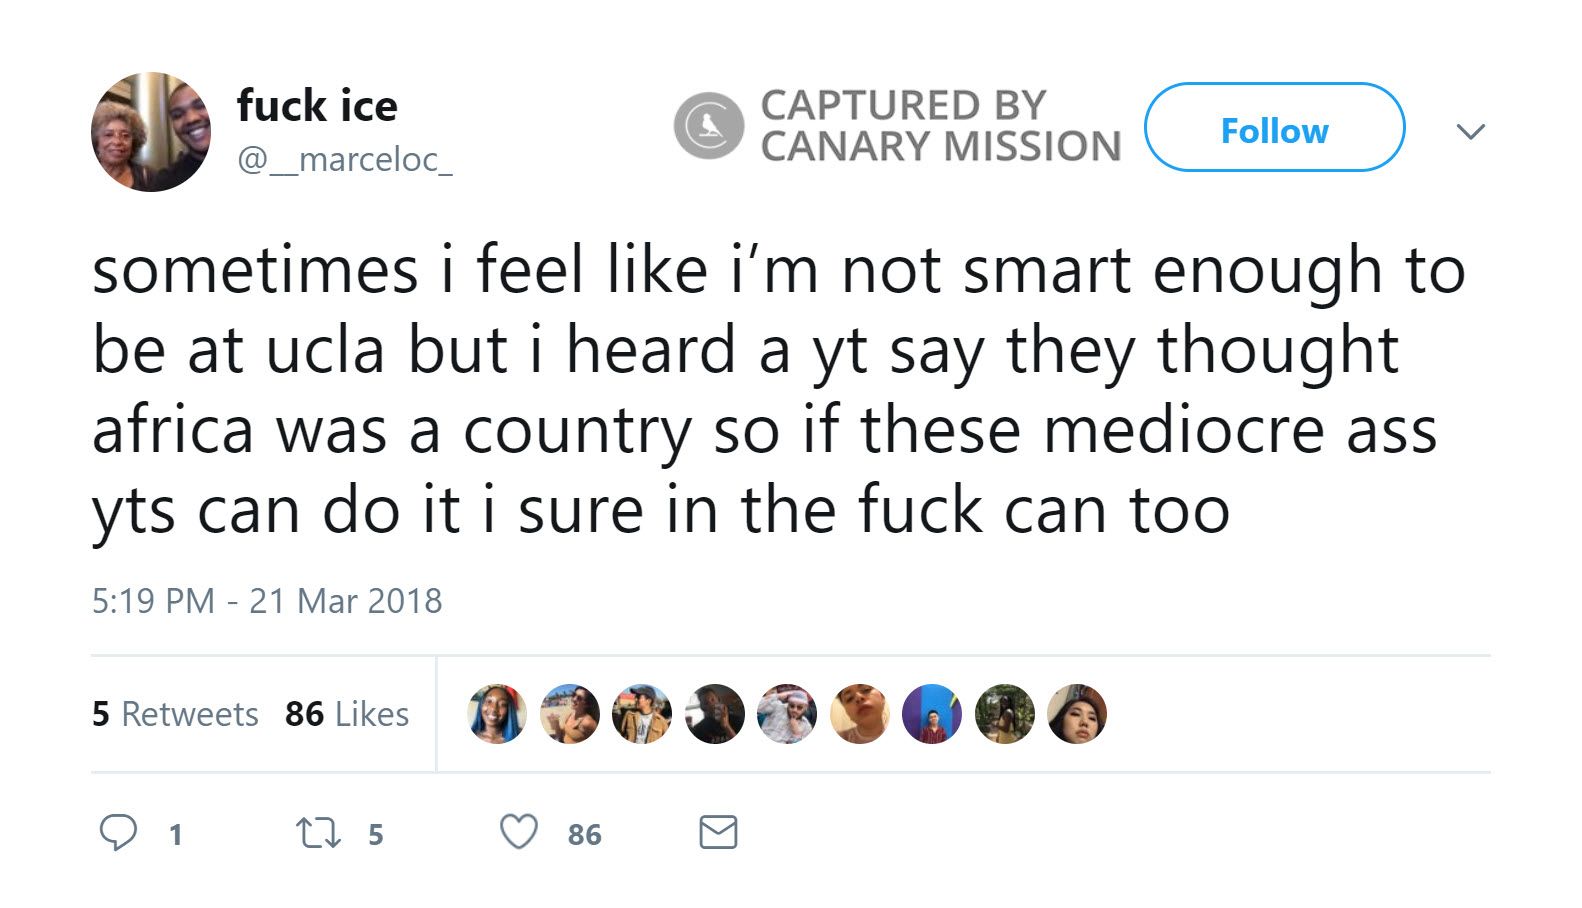The height and width of the screenshot is (908, 1582).
Task: Click the envelope direct message icon
Action: pos(717,832)
